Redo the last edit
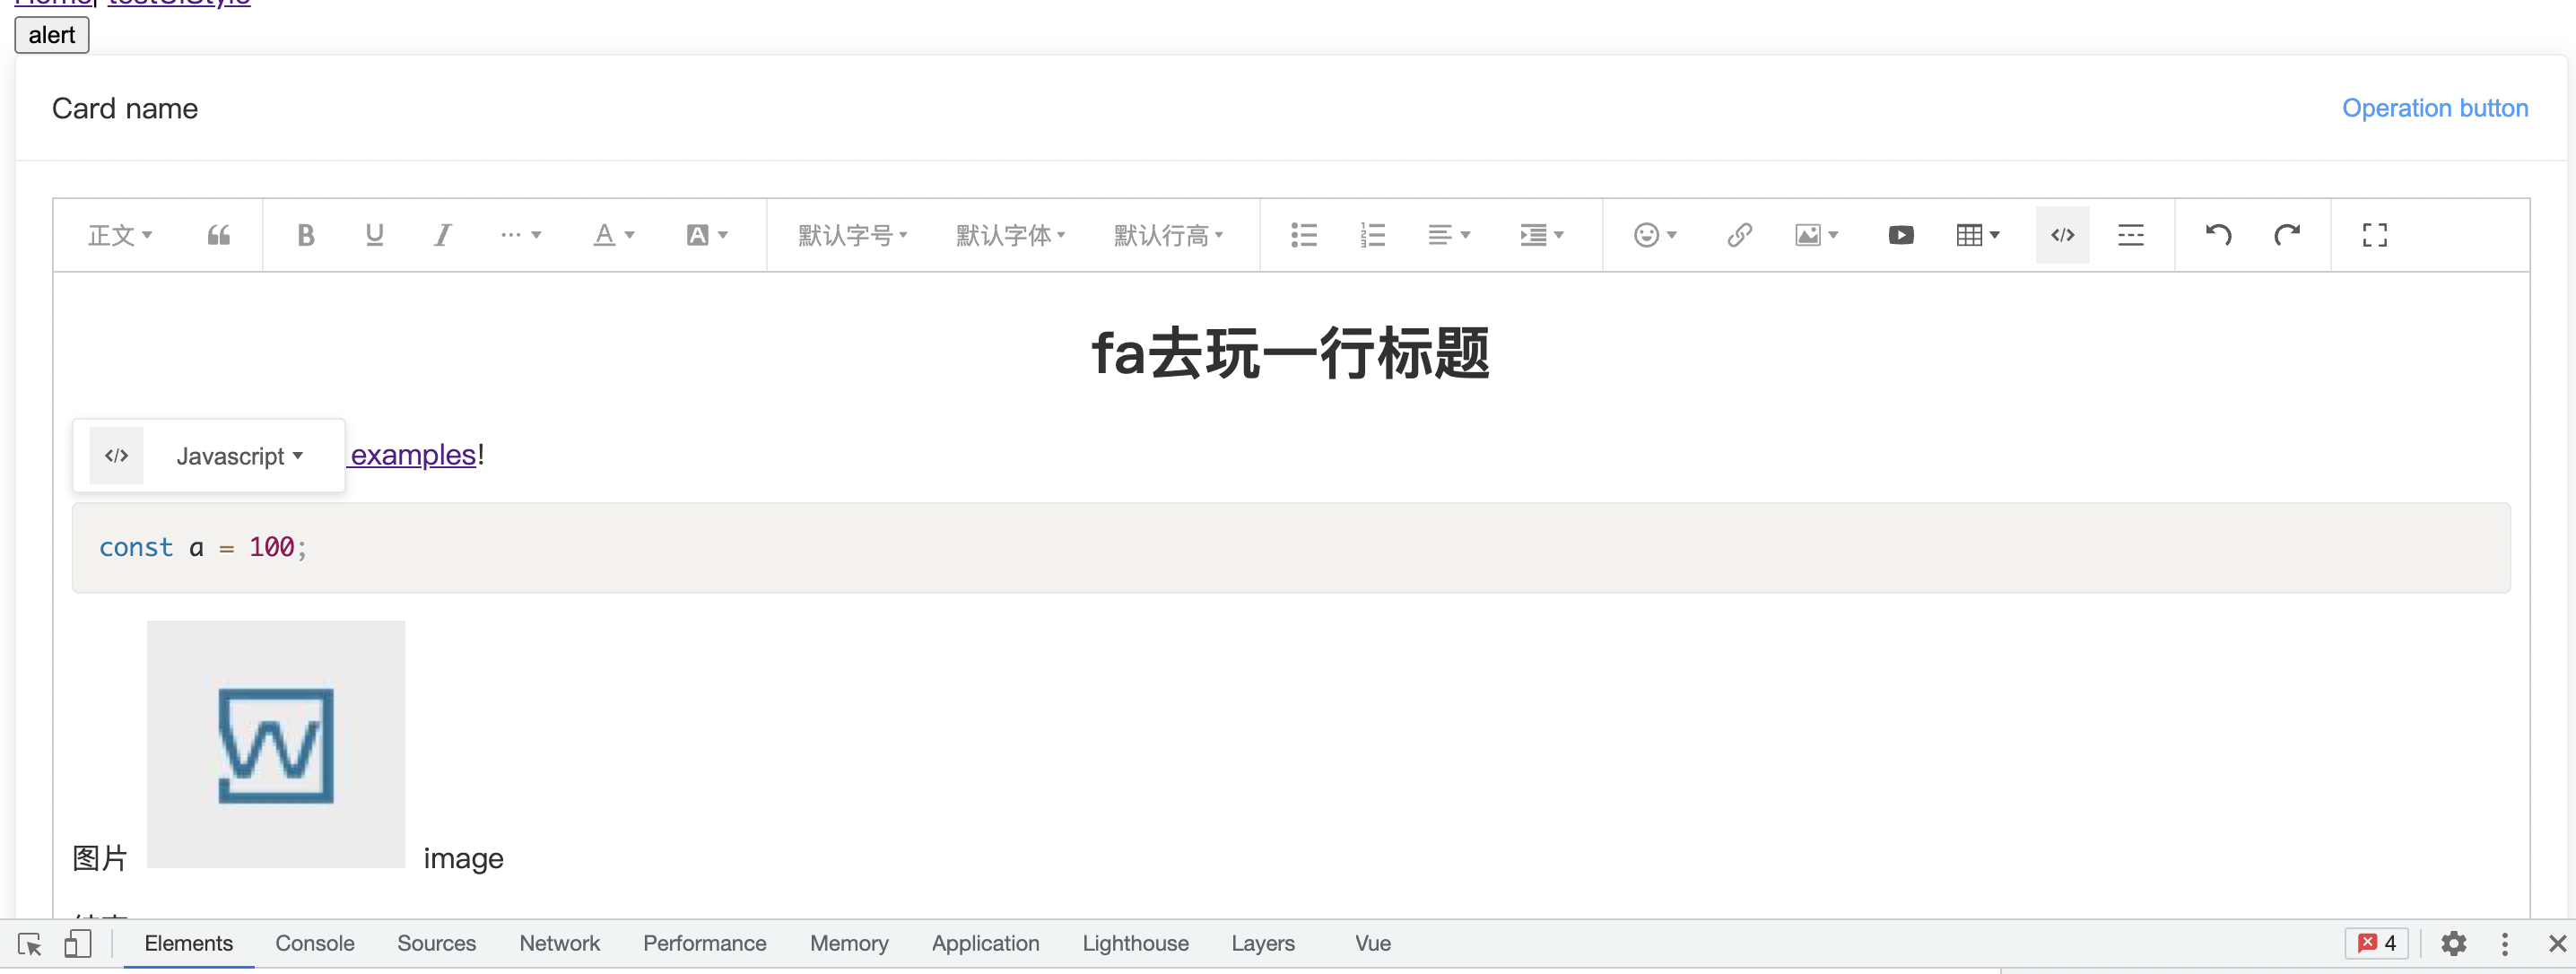 pos(2288,235)
